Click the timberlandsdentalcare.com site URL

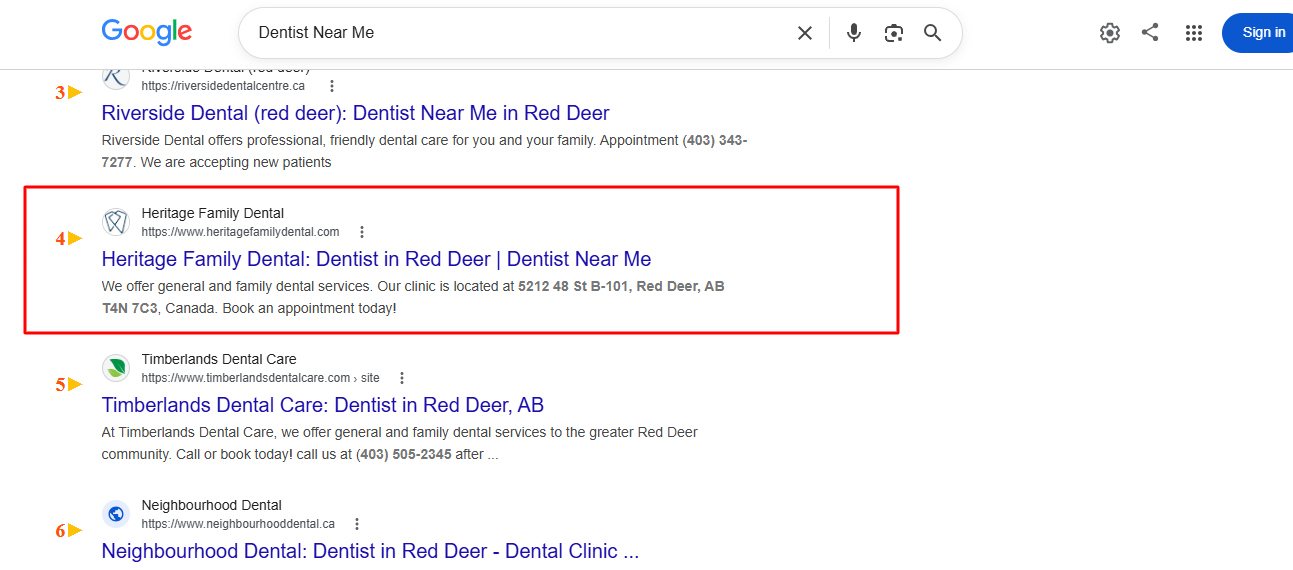coord(260,378)
